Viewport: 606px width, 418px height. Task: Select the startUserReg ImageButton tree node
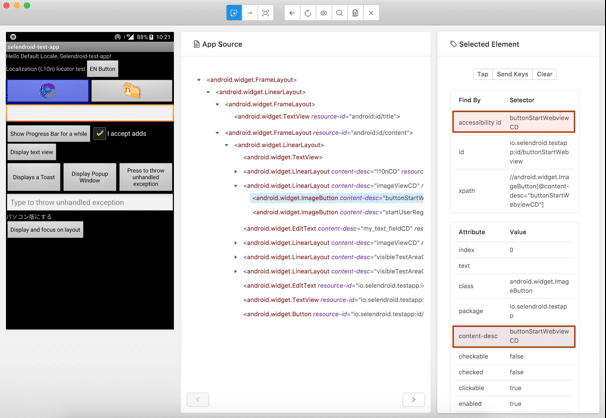click(x=340, y=212)
